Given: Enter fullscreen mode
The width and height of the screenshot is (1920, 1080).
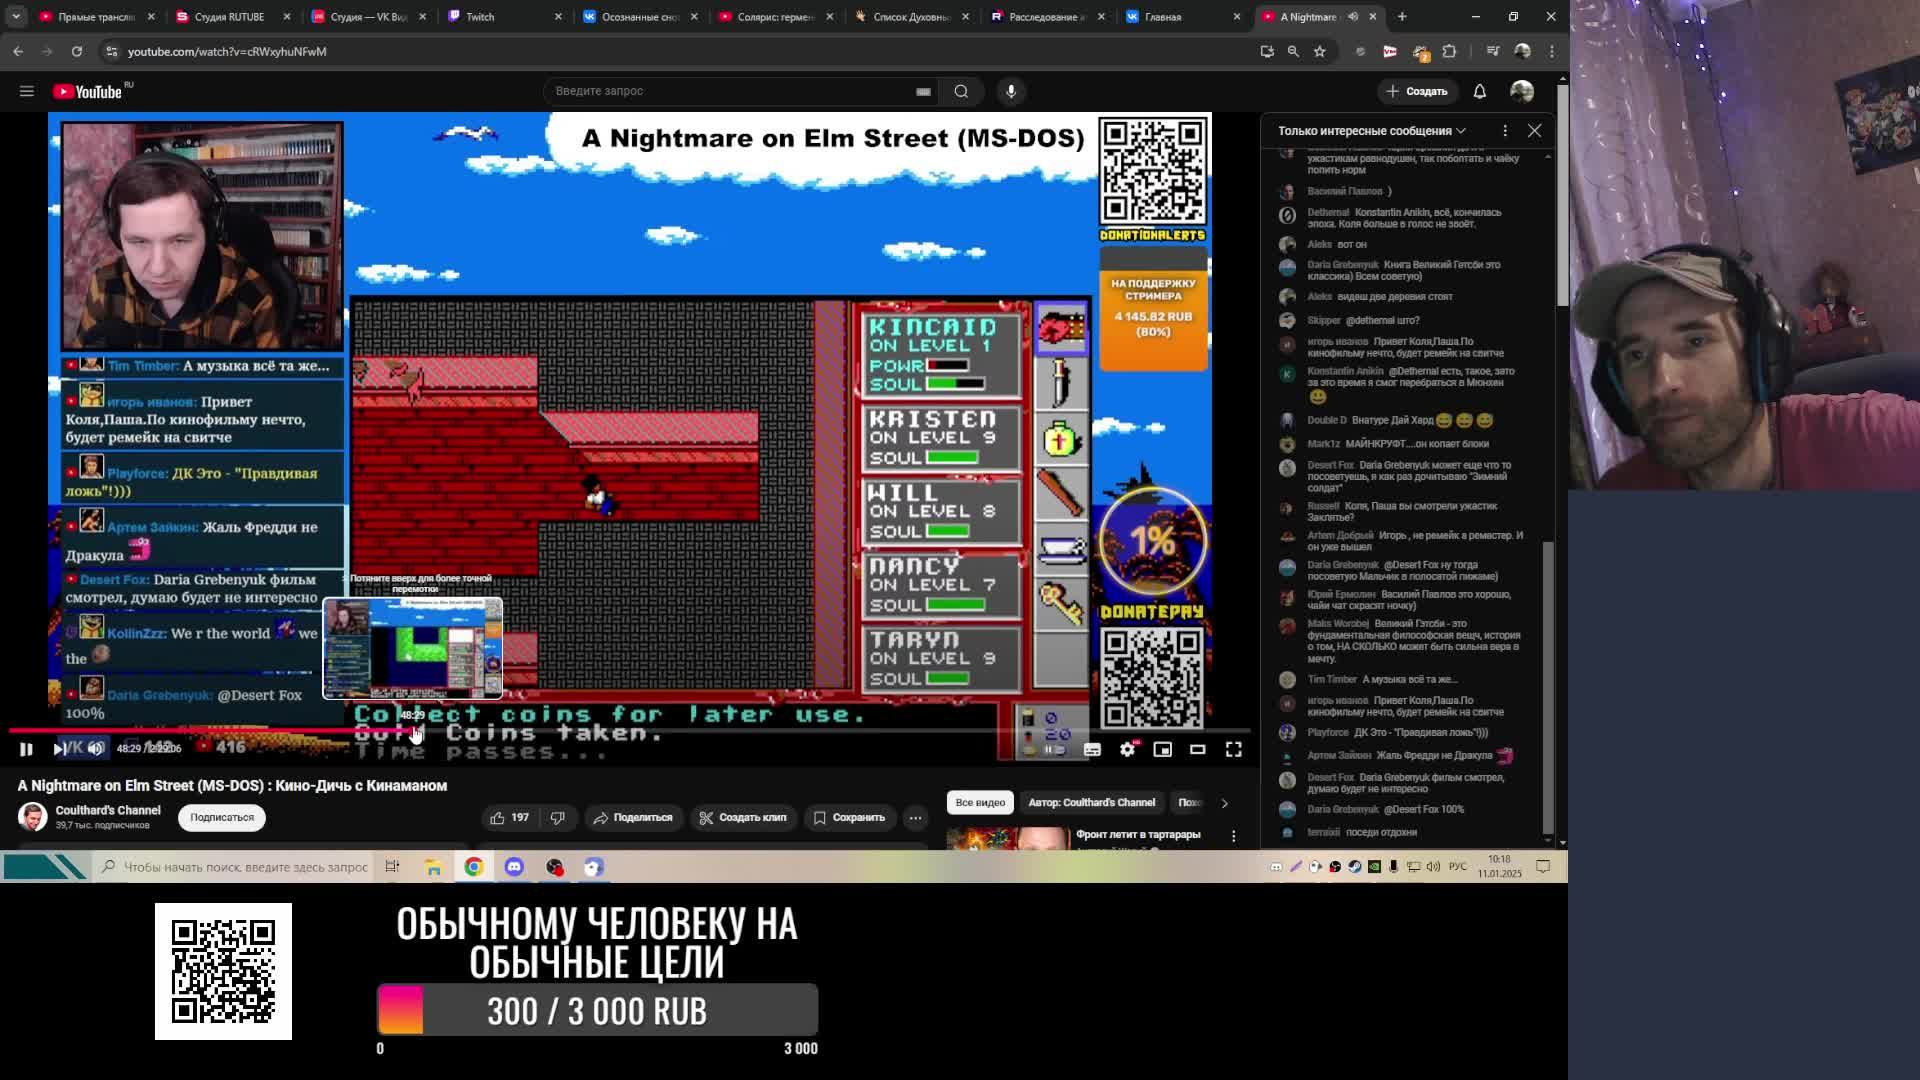Looking at the screenshot, I should point(1233,749).
